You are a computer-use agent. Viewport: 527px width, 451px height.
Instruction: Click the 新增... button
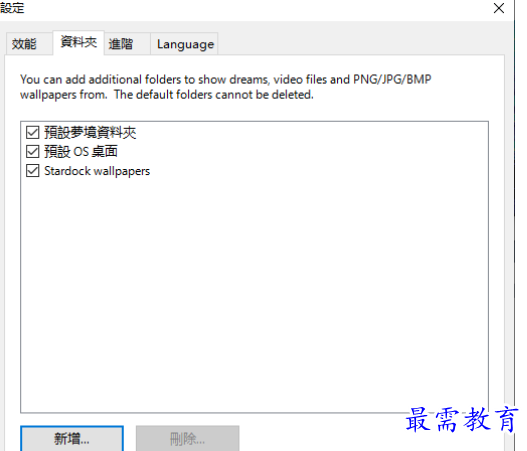[x=72, y=439]
